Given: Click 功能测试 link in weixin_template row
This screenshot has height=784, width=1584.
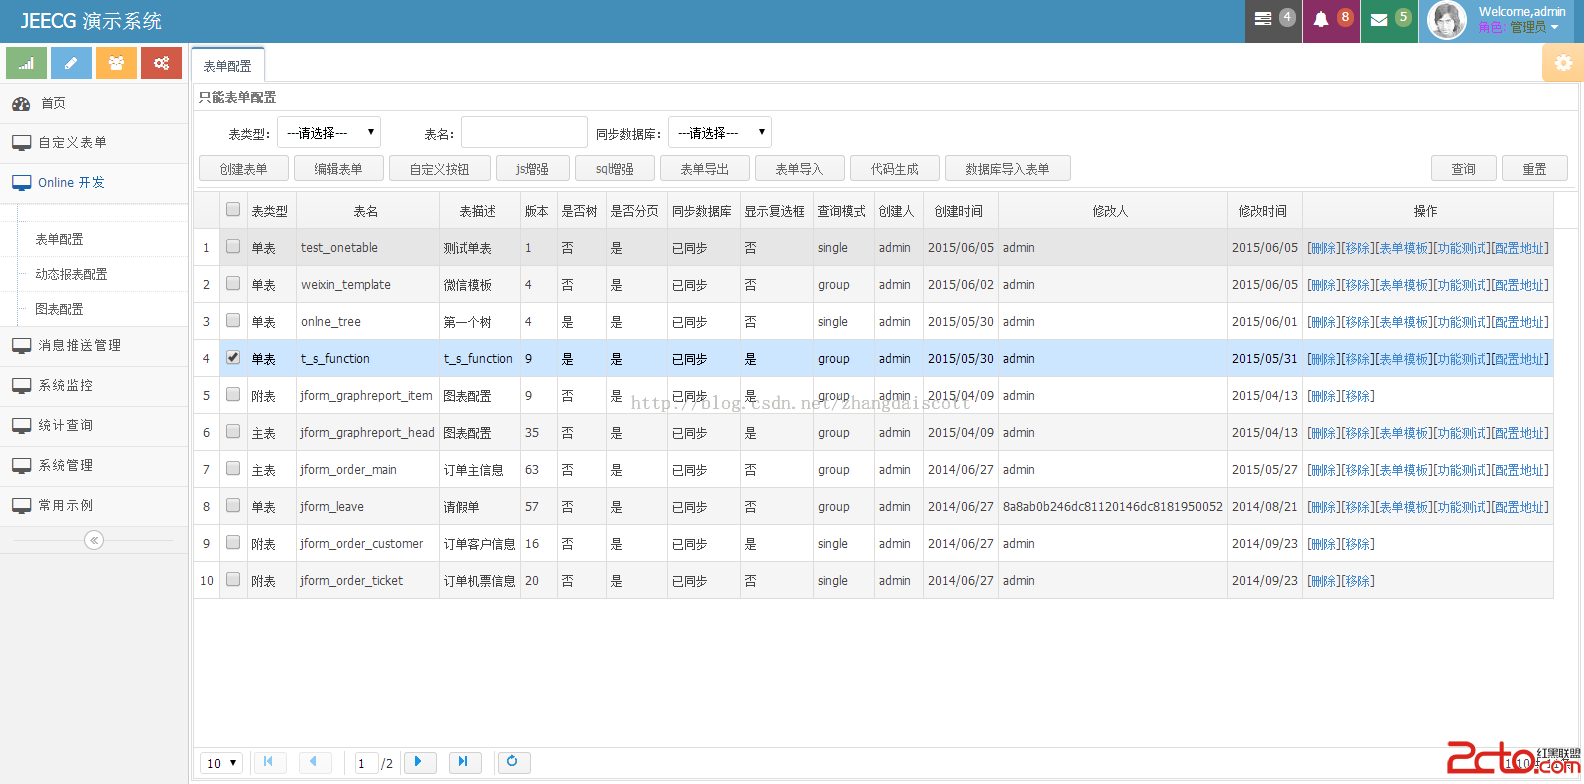Looking at the screenshot, I should [x=1462, y=285].
